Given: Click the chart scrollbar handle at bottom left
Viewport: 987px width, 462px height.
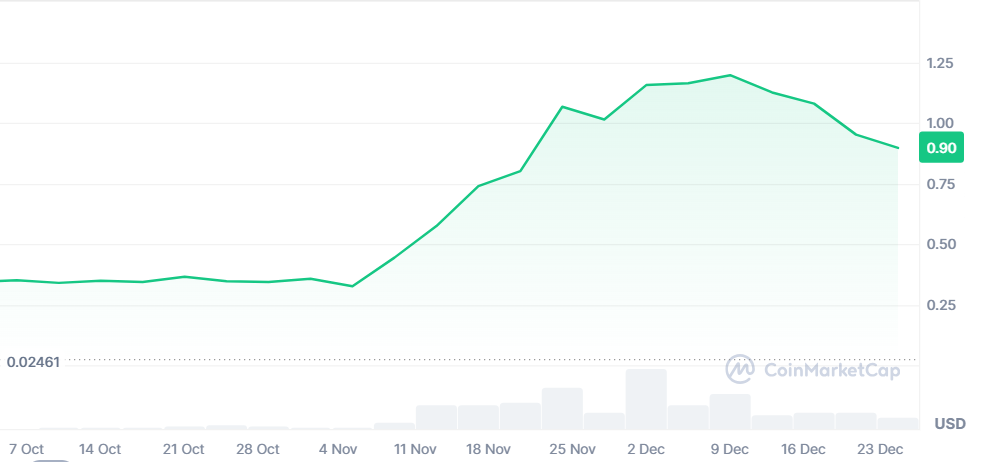Looking at the screenshot, I should 50,460.
